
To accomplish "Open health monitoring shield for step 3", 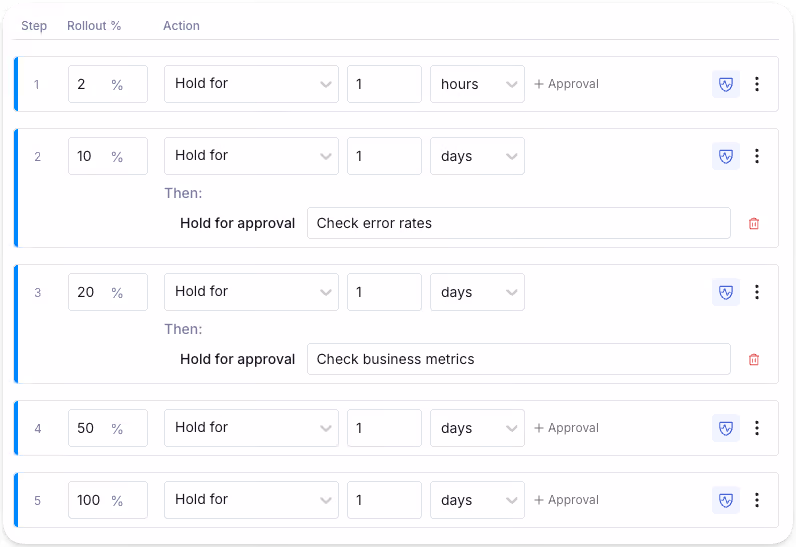I will (x=725, y=292).
